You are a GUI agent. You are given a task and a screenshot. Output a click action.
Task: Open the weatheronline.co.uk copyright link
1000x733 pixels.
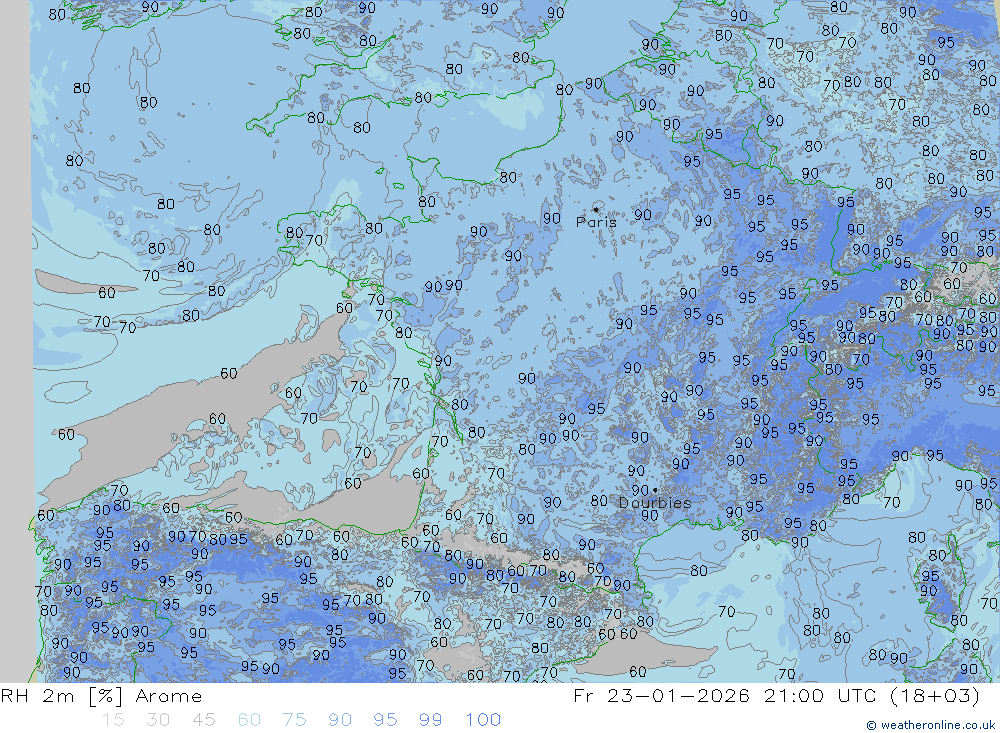(930, 725)
